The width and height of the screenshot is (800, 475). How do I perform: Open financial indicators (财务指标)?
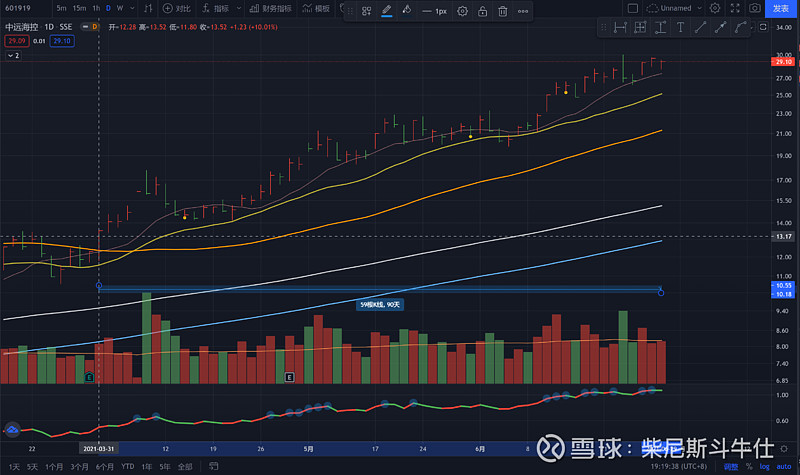(270, 8)
